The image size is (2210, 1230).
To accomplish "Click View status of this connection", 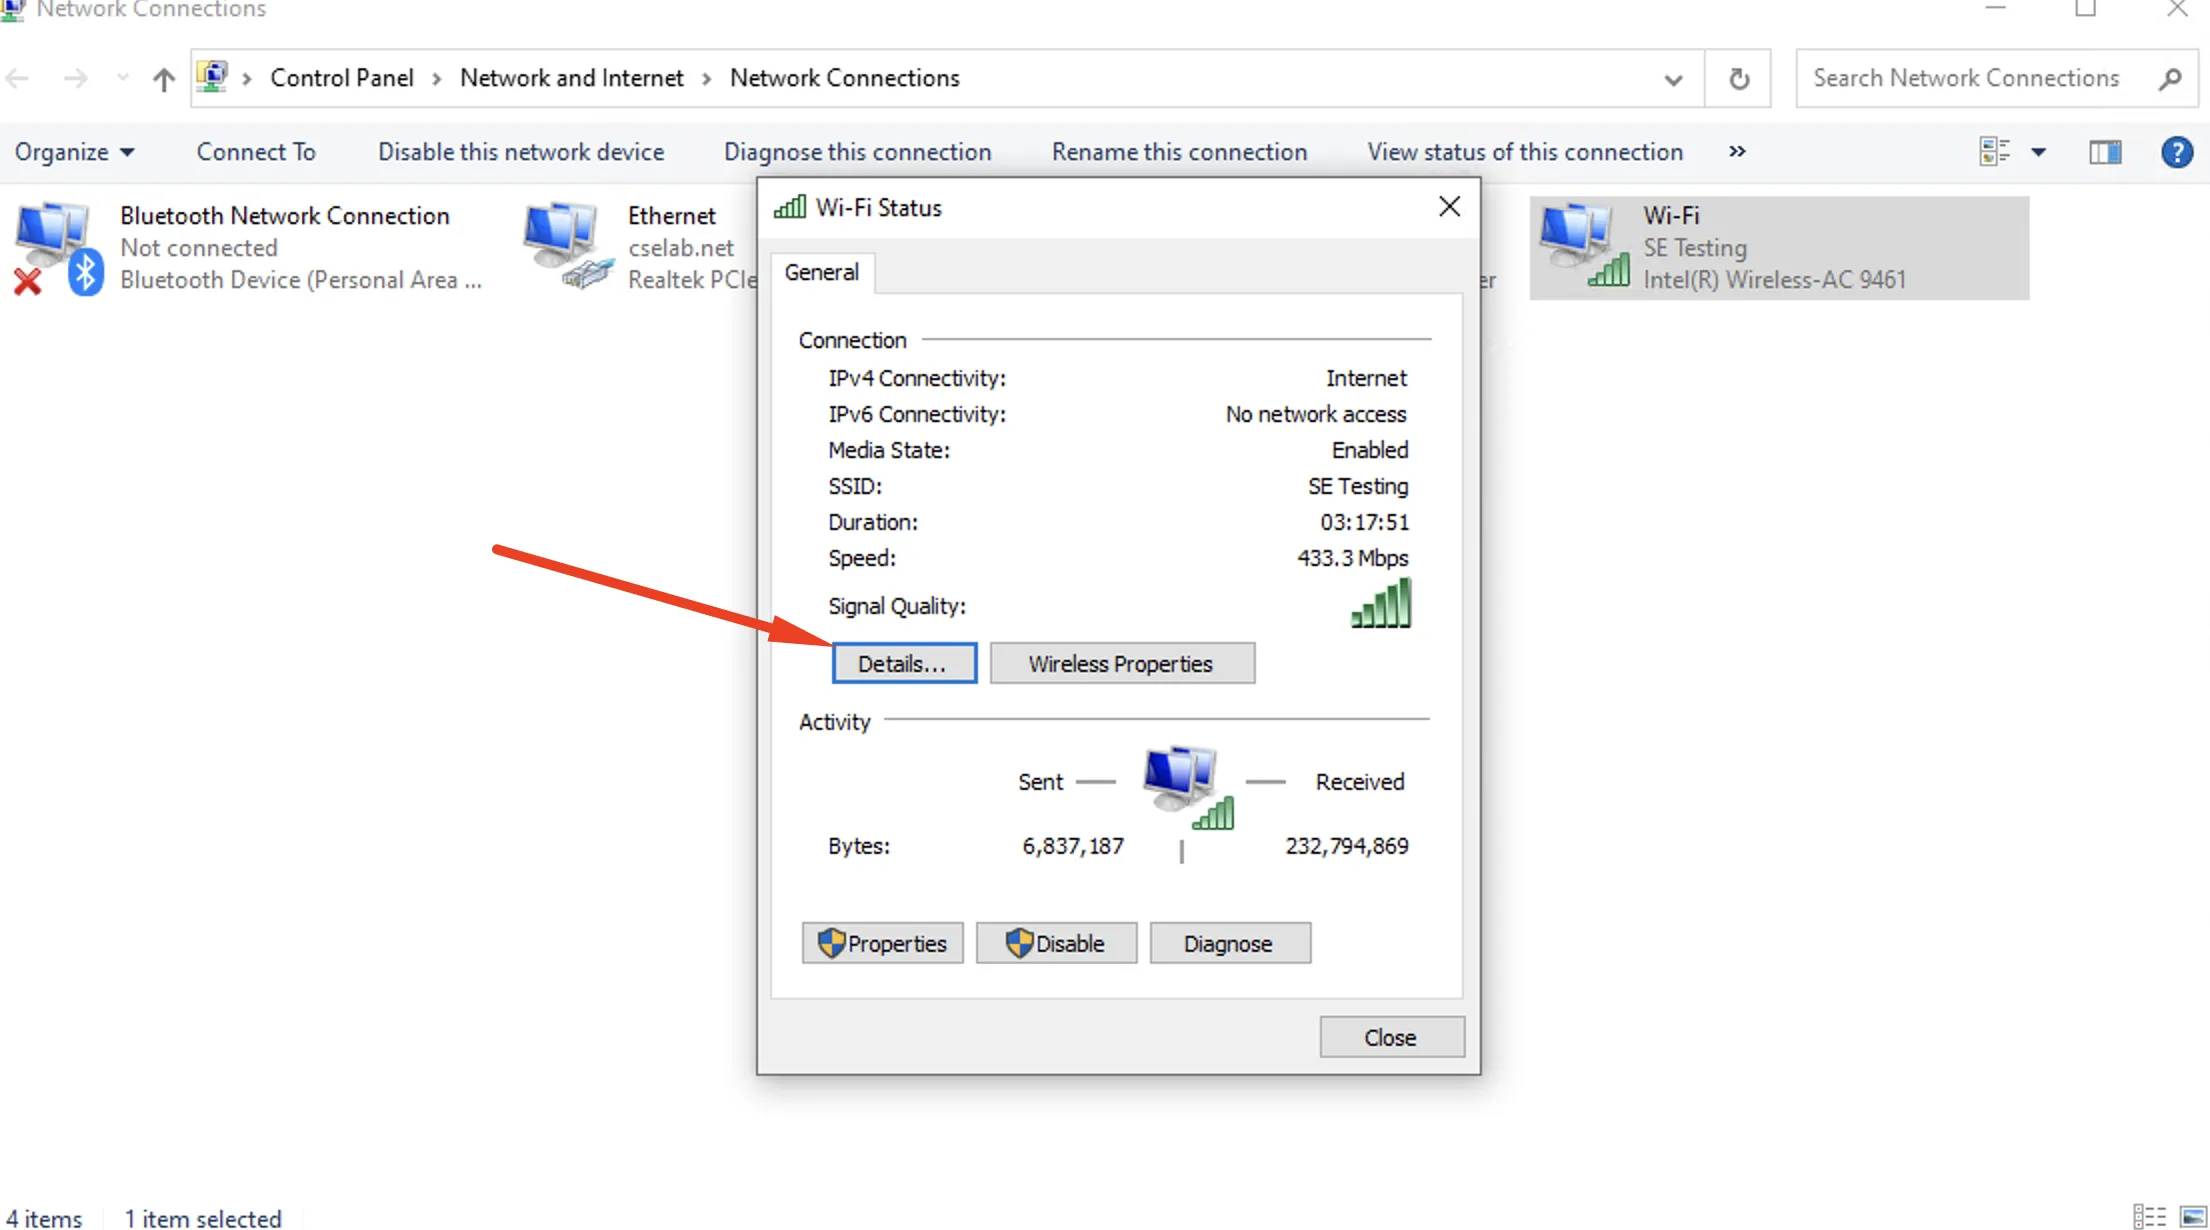I will coord(1525,152).
